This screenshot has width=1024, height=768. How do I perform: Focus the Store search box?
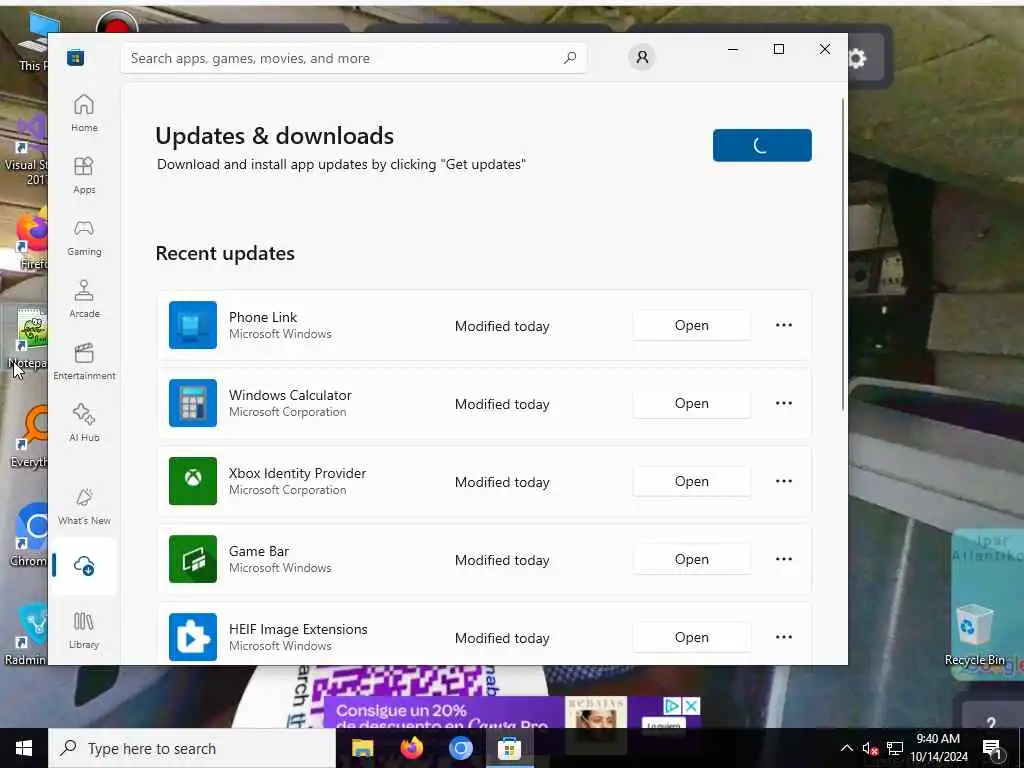click(354, 58)
